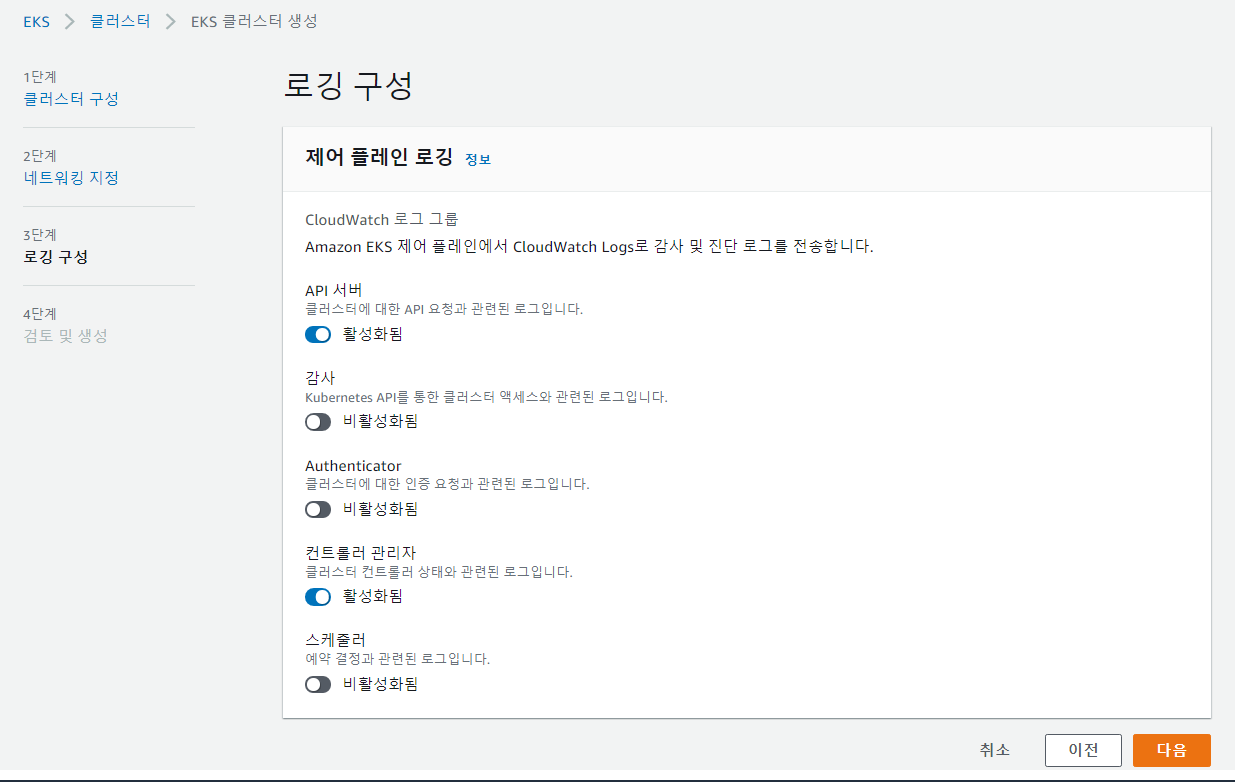Open the 정보 info link
The height and width of the screenshot is (782, 1235).
[x=478, y=159]
